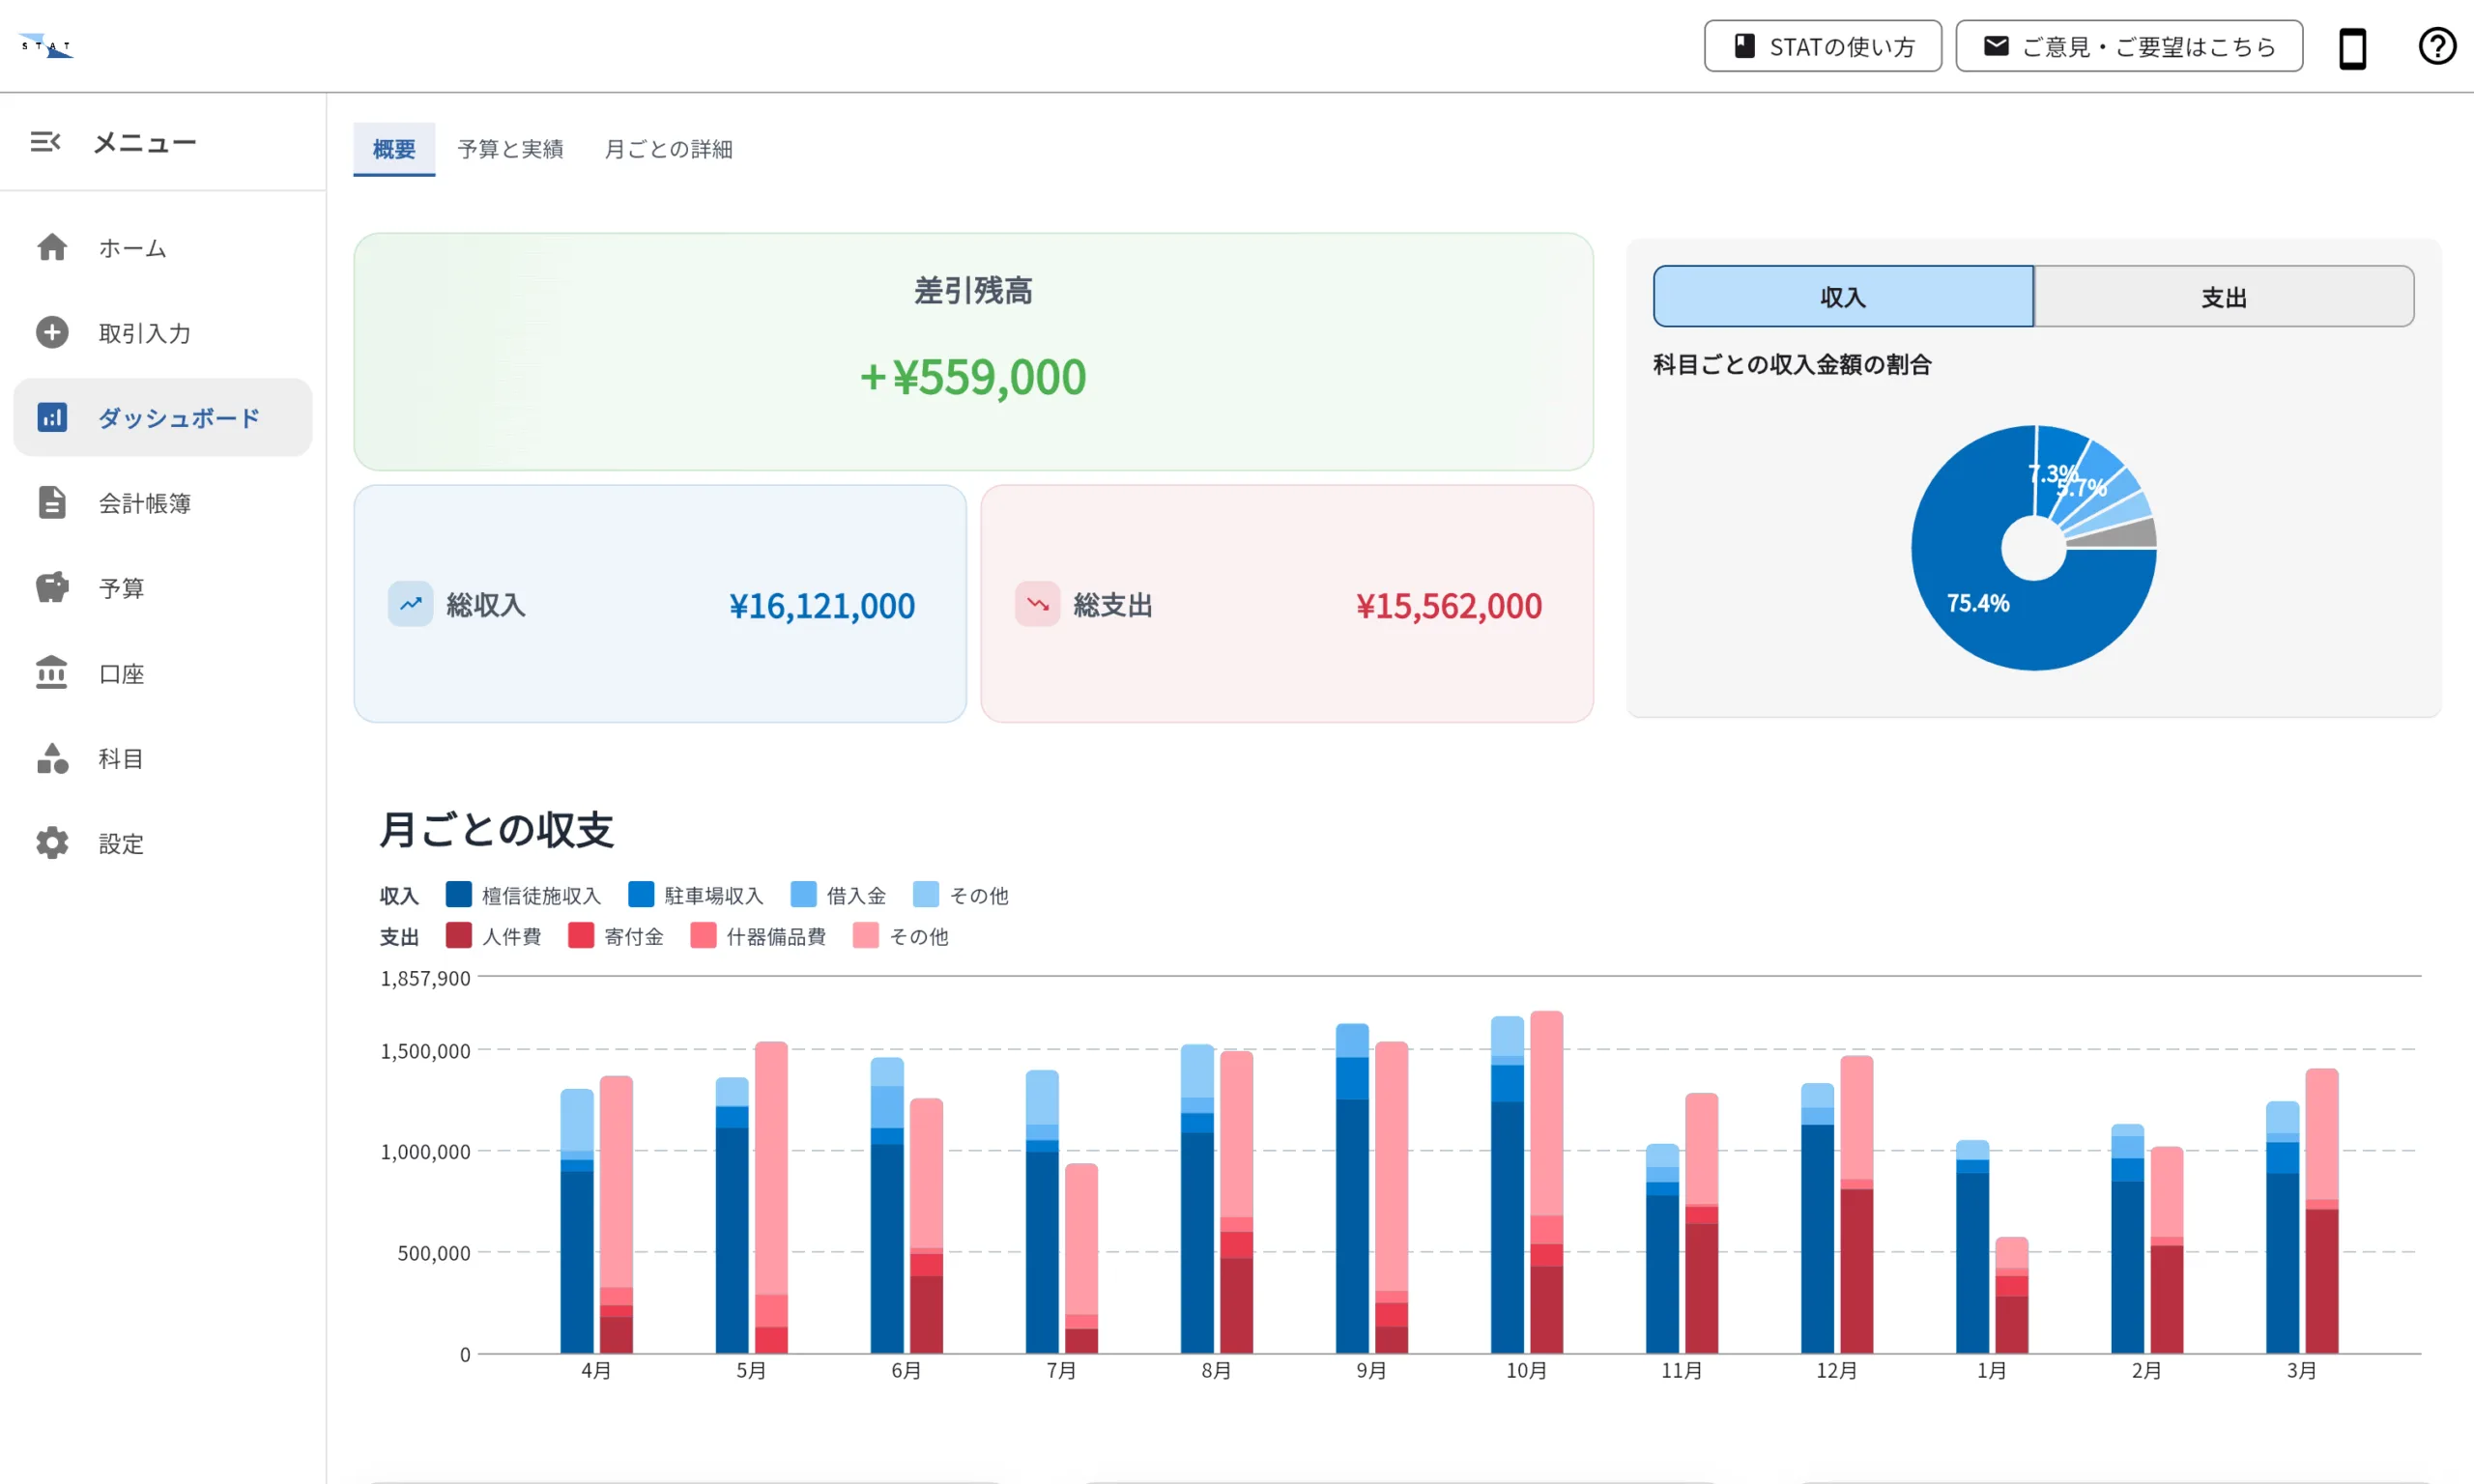Open 口座 via the bank building icon

pos(52,673)
